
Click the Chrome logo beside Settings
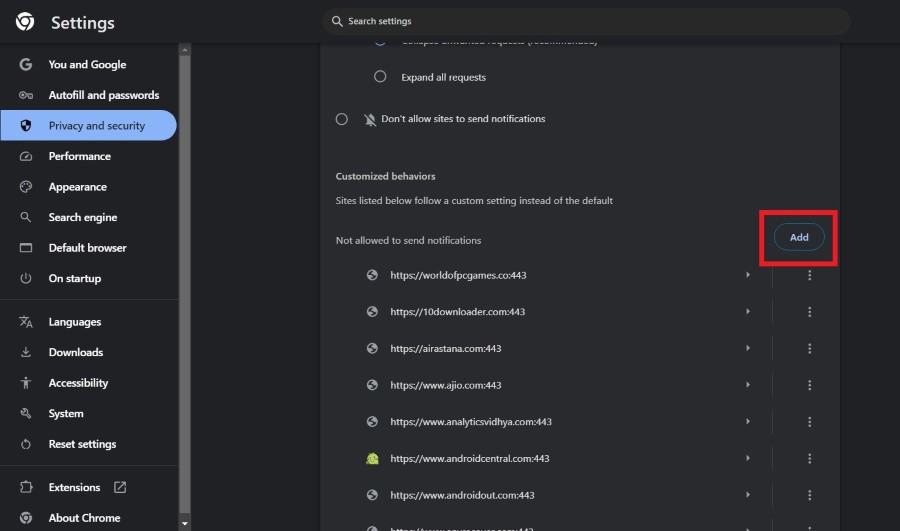click(25, 22)
